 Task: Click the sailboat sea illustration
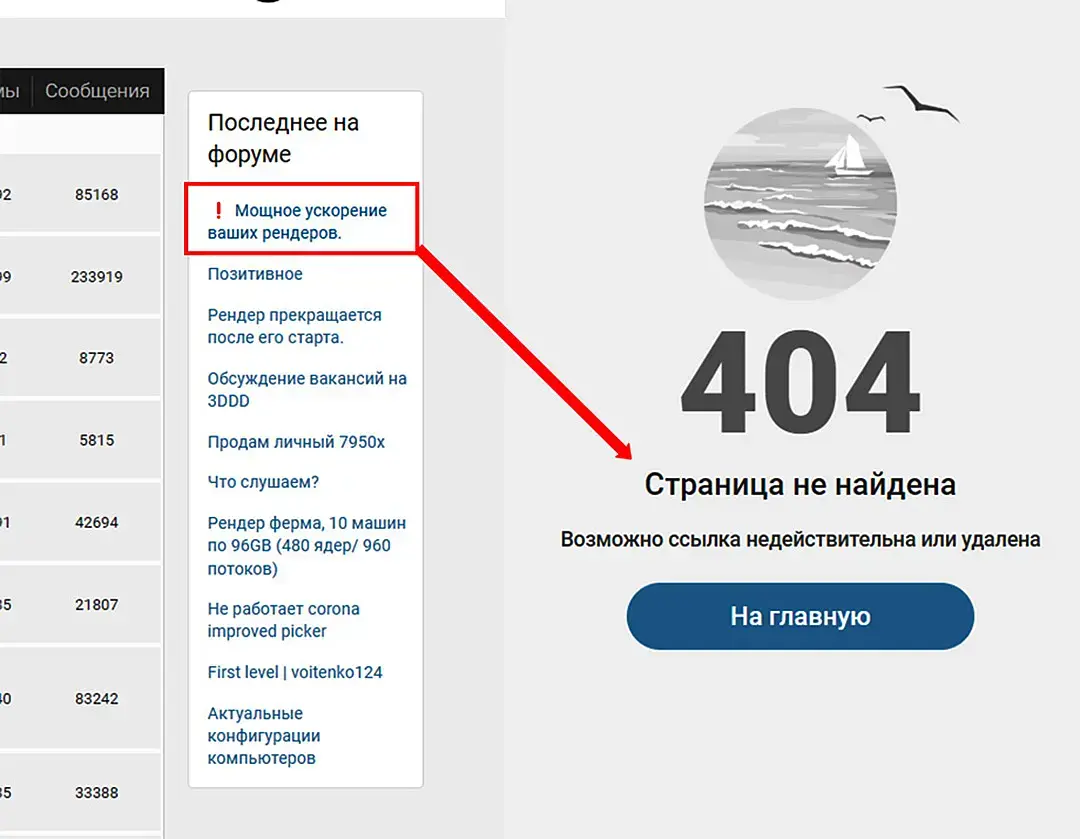coord(800,204)
